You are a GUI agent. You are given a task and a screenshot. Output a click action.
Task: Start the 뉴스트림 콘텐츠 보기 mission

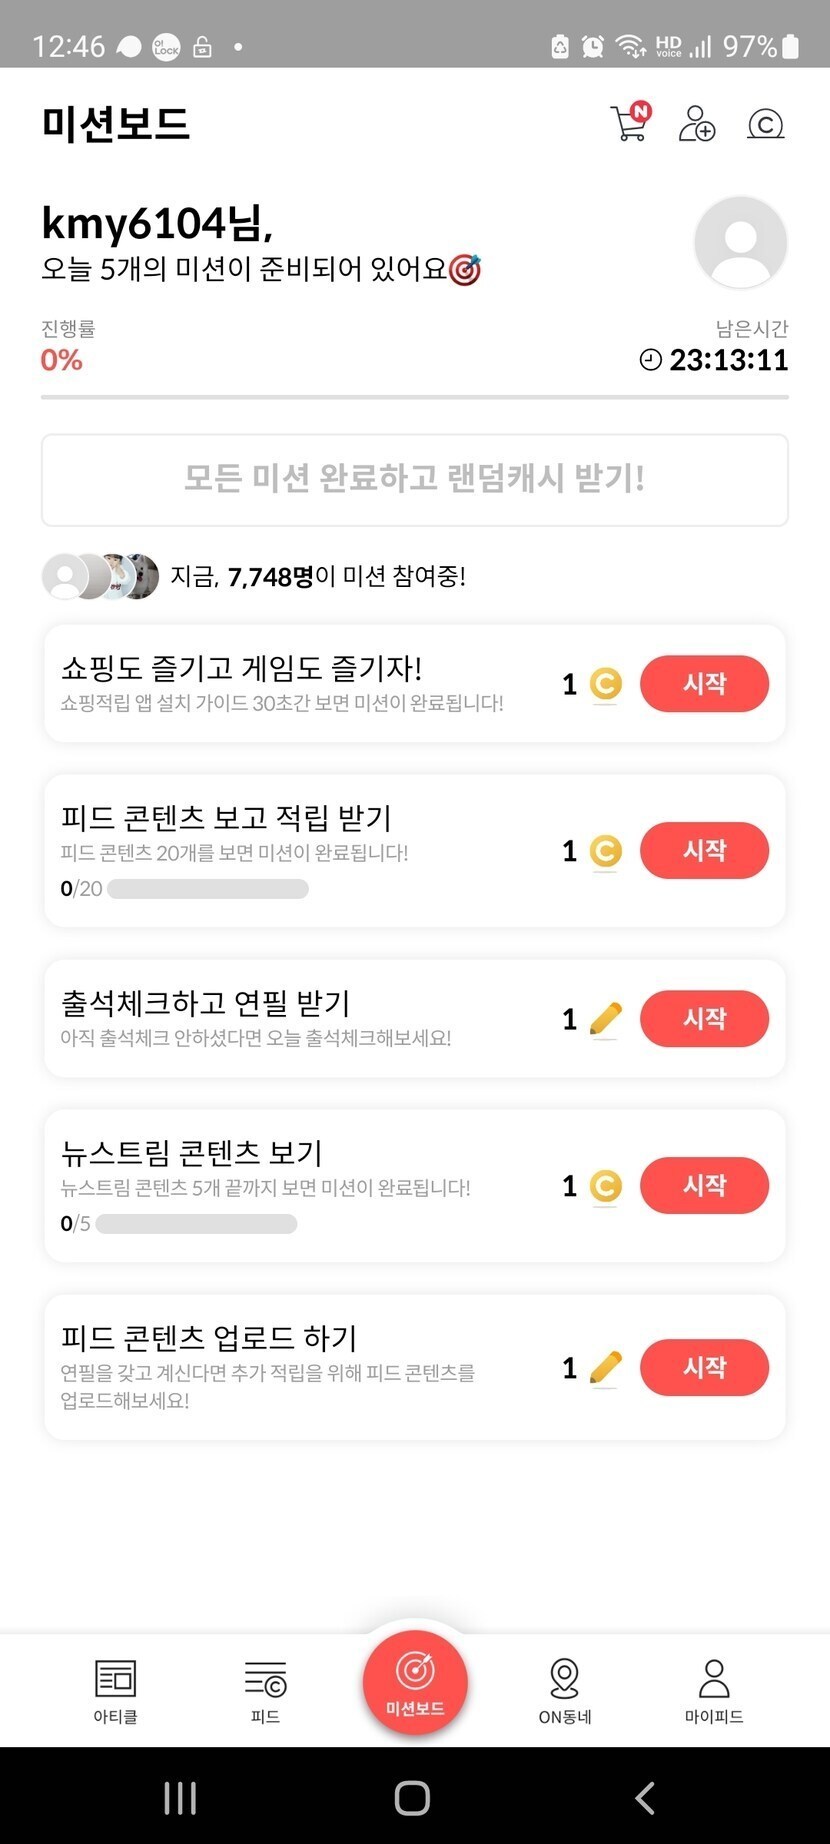(x=704, y=1186)
